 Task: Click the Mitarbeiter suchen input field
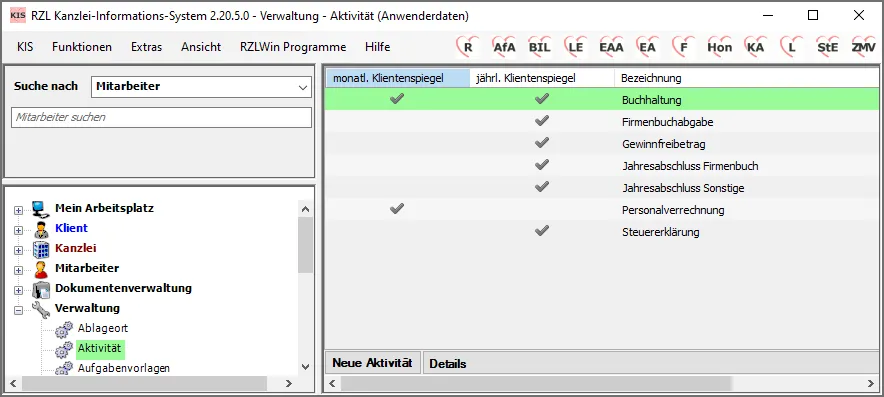161,117
